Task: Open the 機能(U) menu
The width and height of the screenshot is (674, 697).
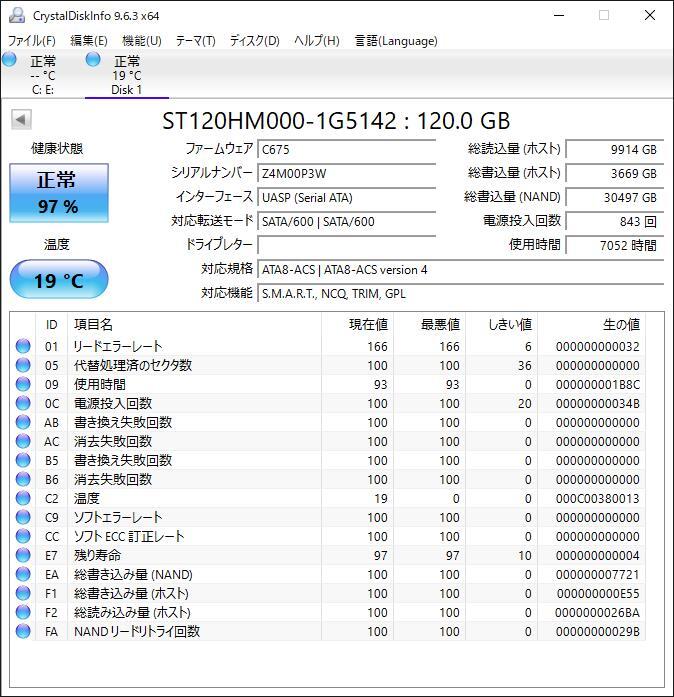Action: pyautogui.click(x=142, y=41)
